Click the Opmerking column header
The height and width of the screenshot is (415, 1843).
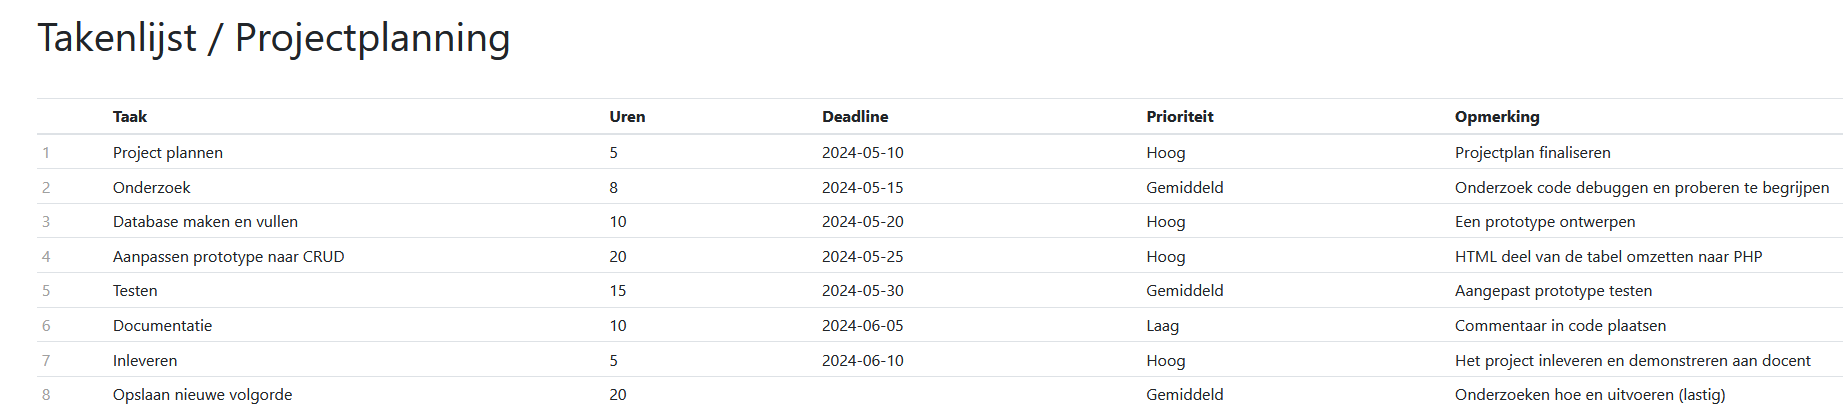[1497, 117]
